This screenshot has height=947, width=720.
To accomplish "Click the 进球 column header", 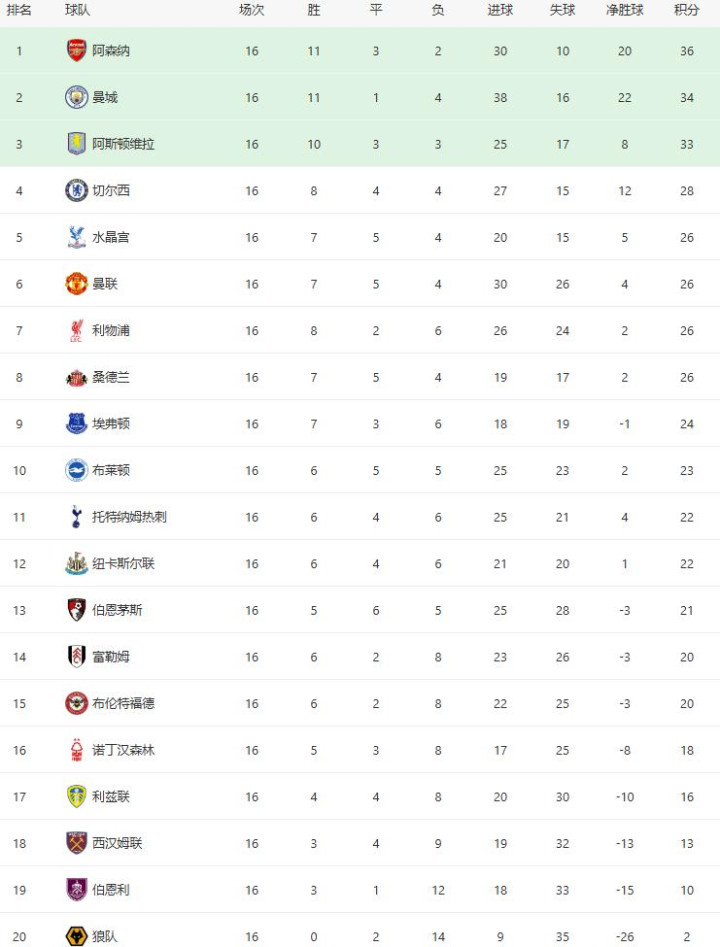I will point(500,10).
